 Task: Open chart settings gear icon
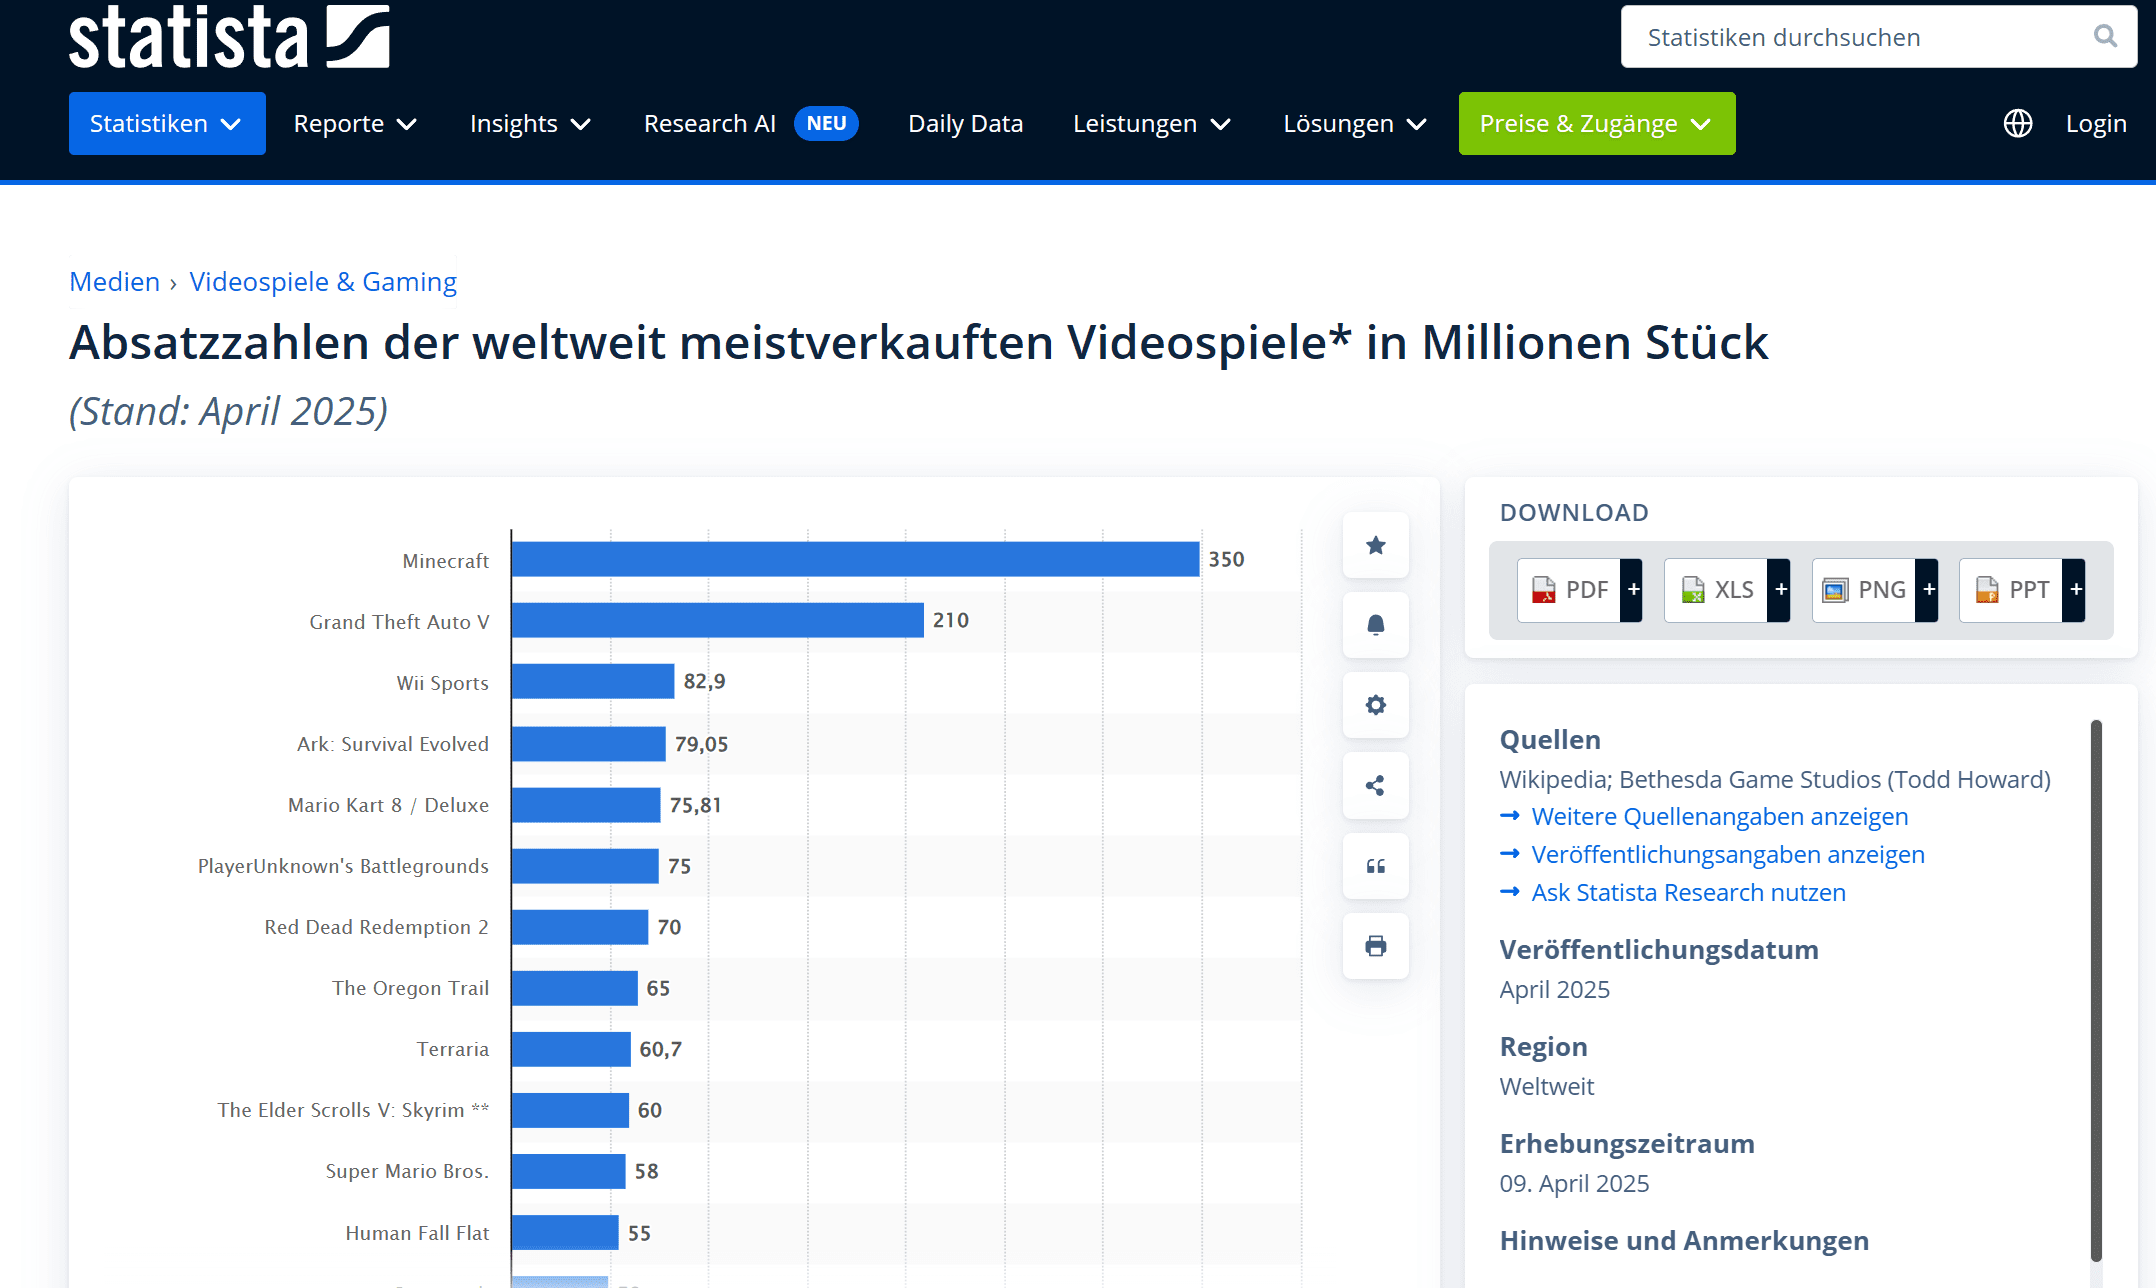(1376, 705)
